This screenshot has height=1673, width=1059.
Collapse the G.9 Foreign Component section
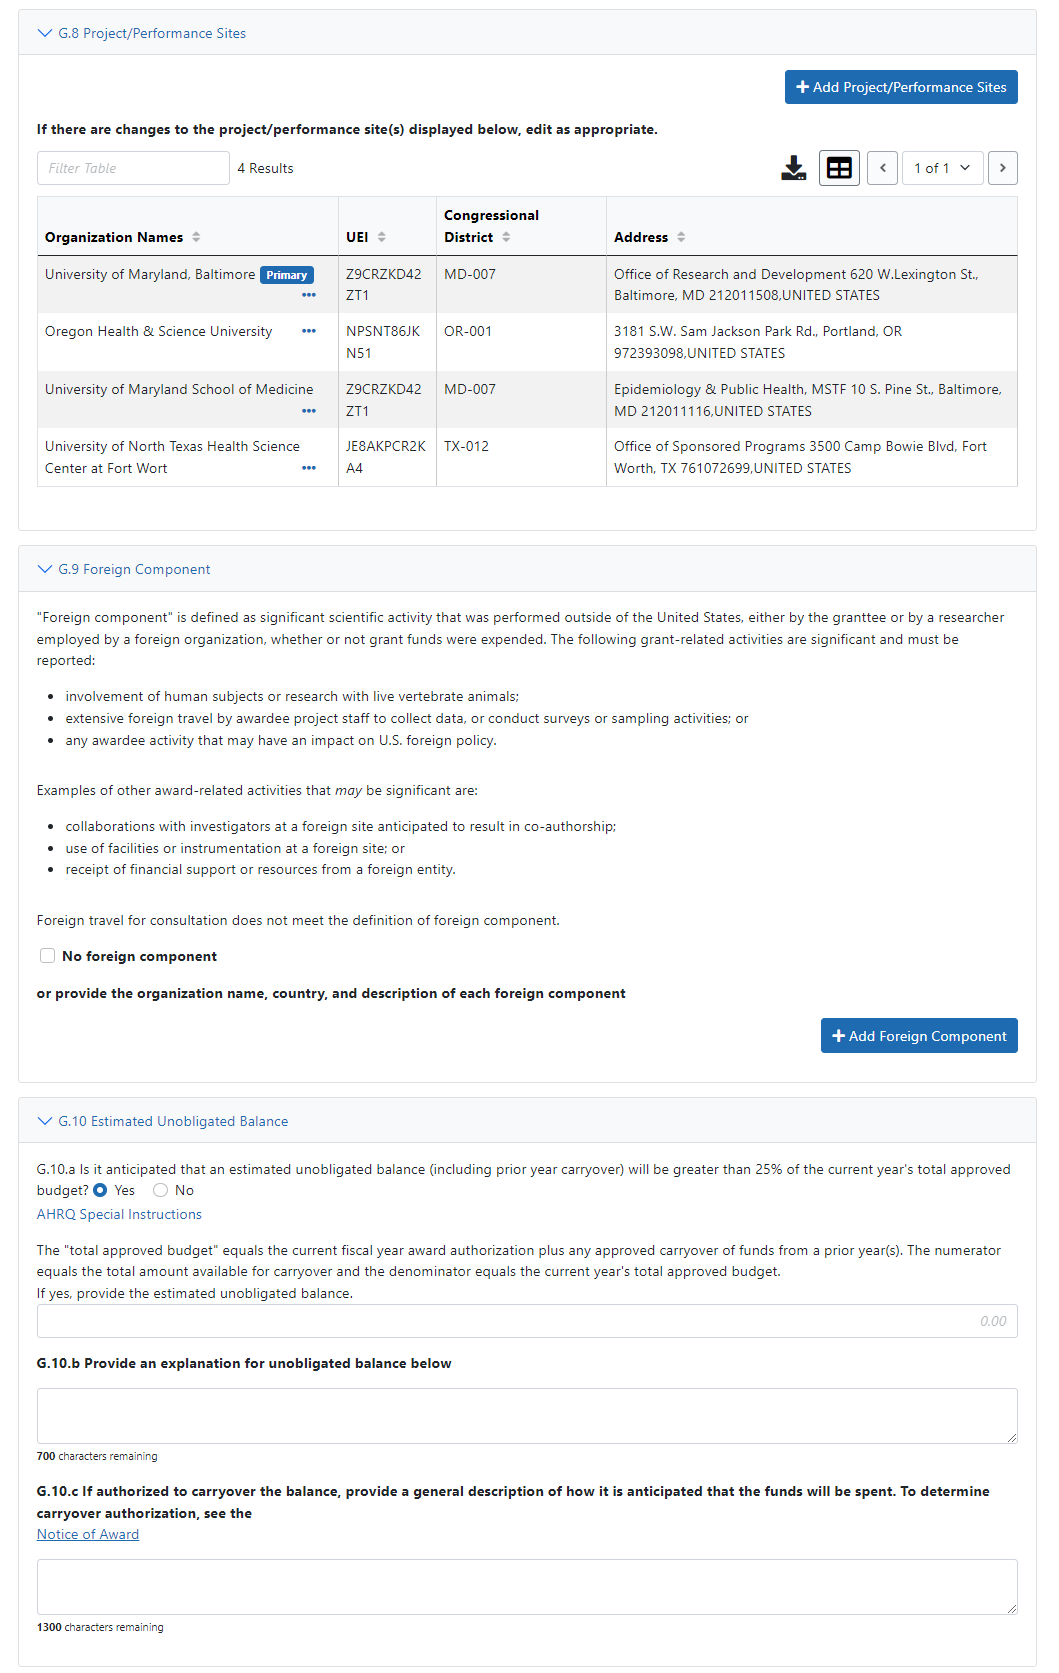(x=45, y=569)
